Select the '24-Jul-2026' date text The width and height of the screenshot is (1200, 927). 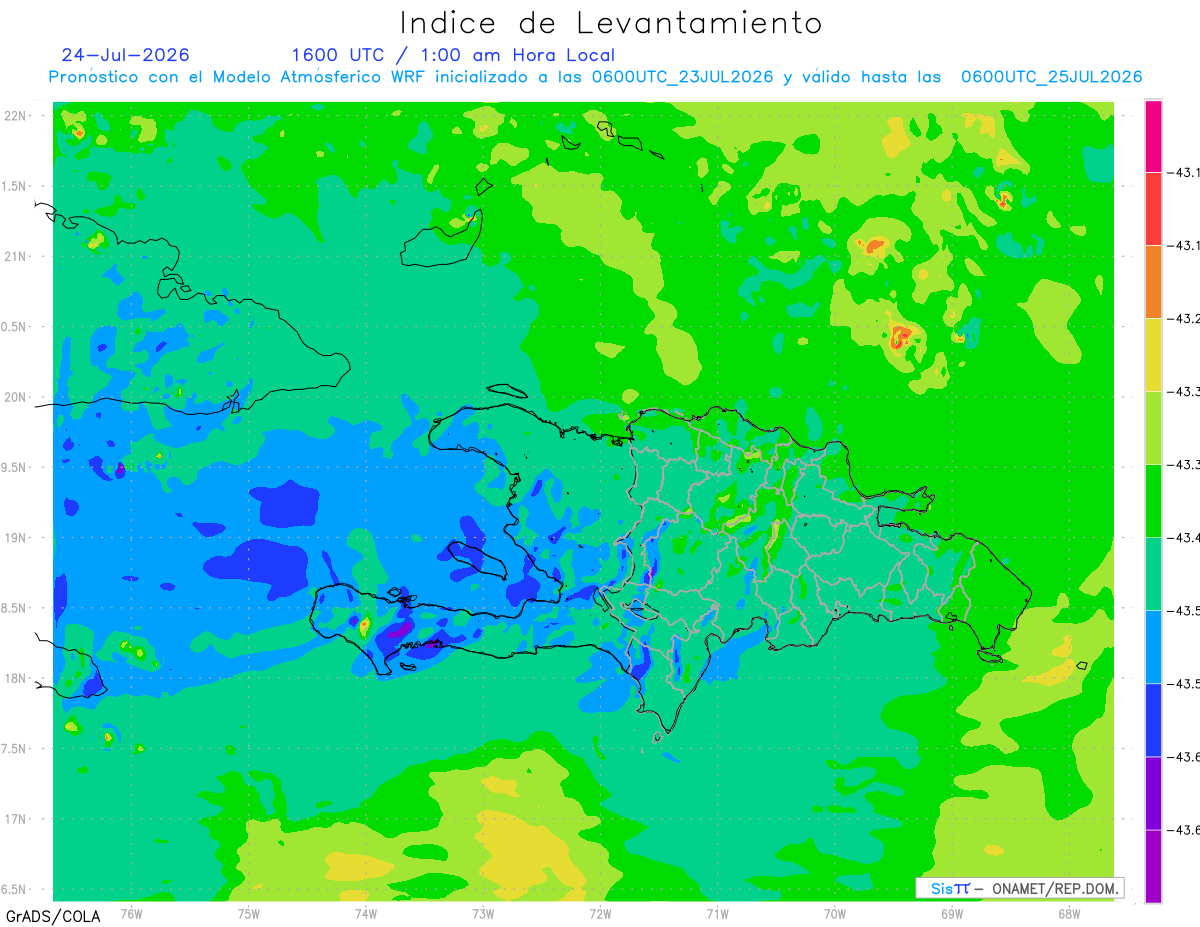125,55
